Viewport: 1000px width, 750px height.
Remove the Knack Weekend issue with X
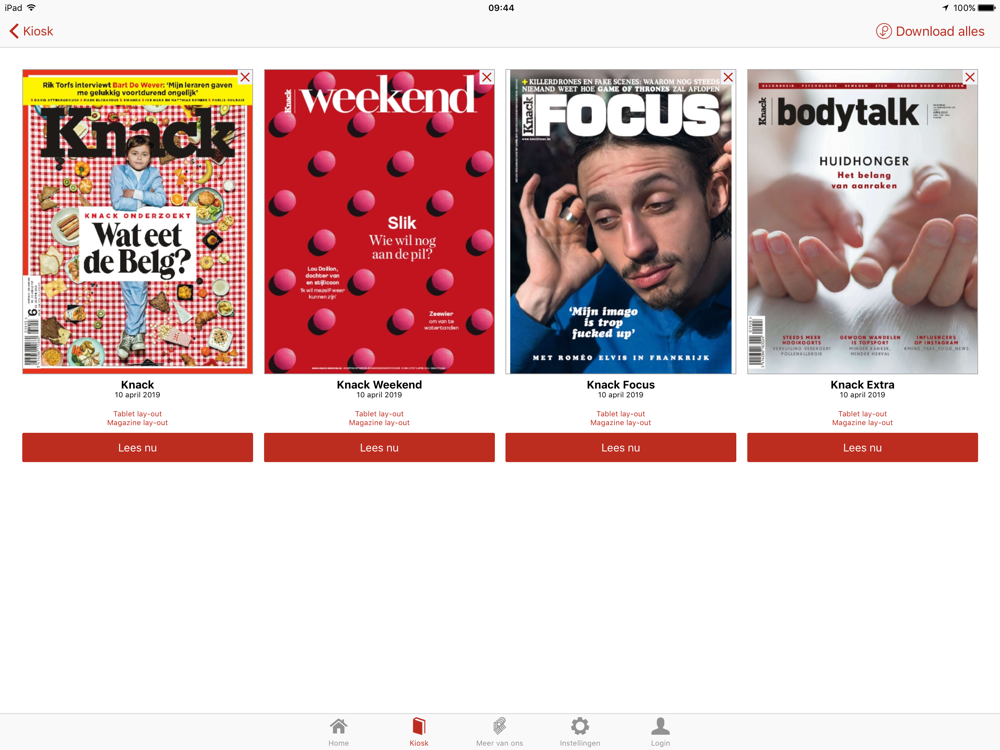click(x=487, y=77)
